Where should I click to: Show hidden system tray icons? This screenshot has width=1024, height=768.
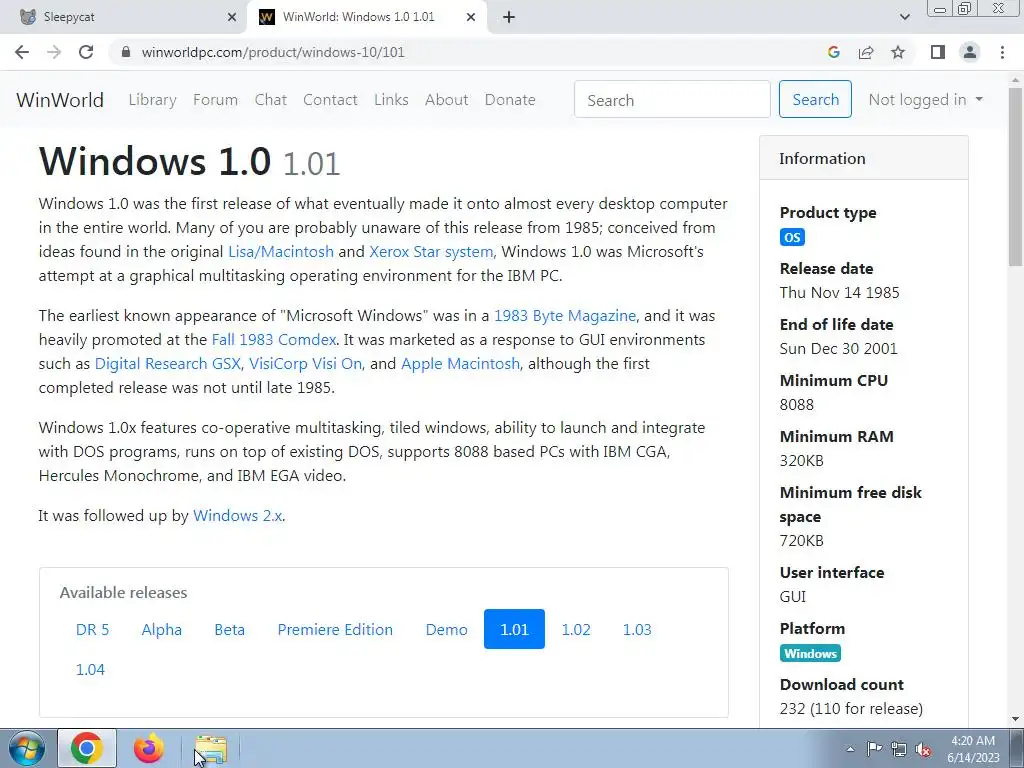(850, 749)
